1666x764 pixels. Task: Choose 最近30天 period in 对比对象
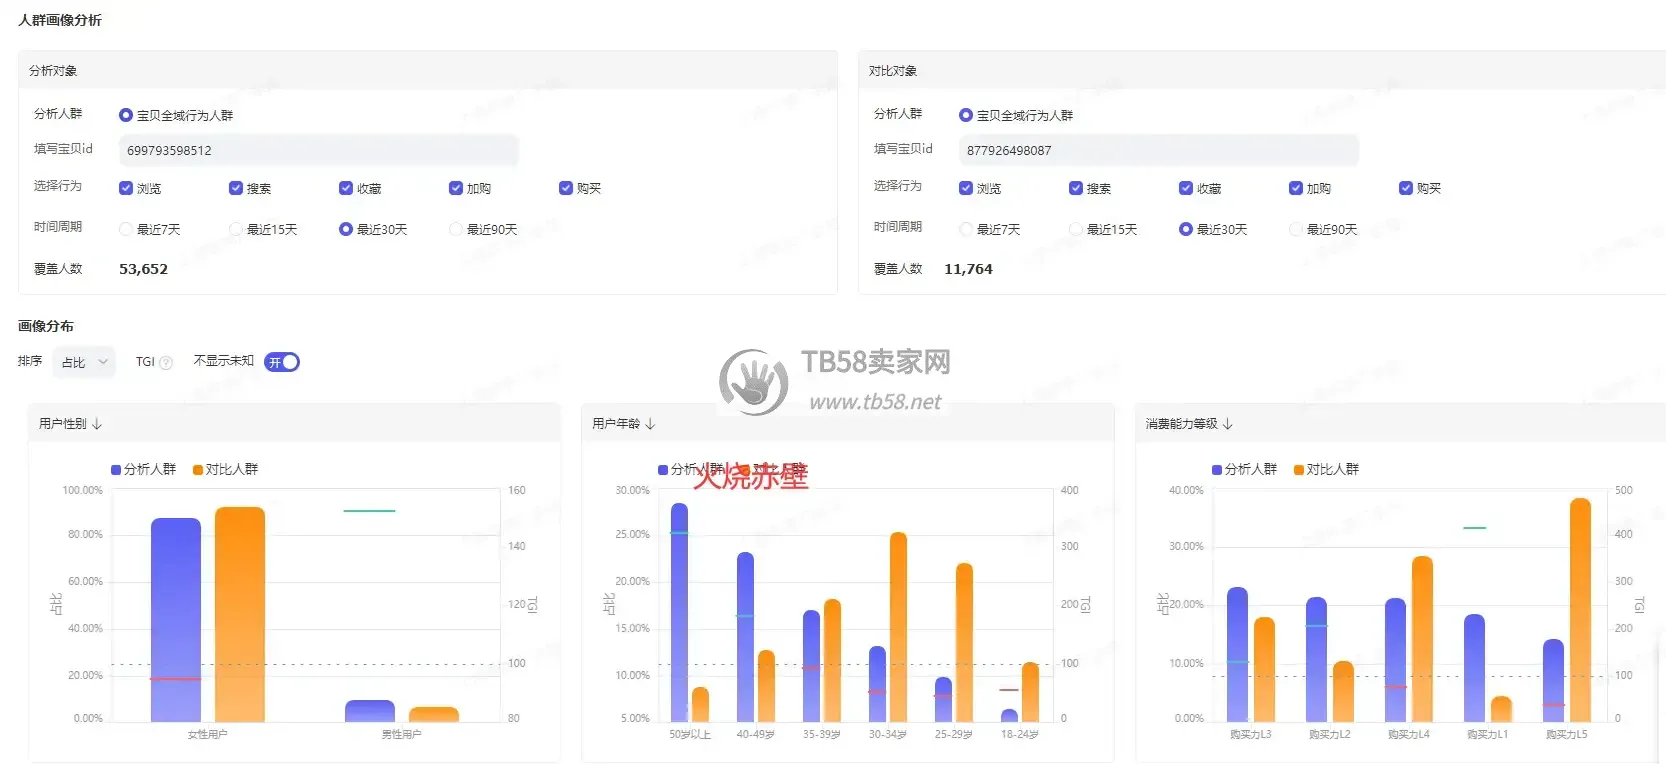click(1186, 229)
